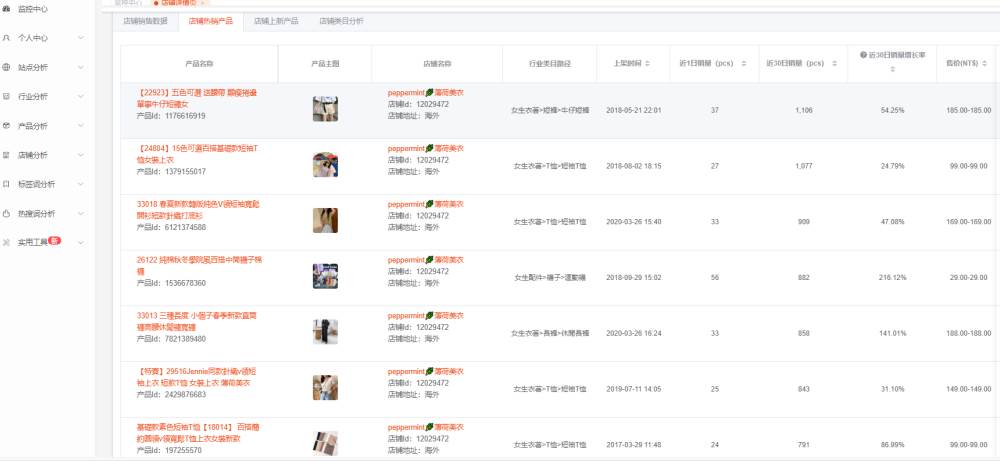
Task: Click the 216.12% growth rate cell
Action: 892,277
